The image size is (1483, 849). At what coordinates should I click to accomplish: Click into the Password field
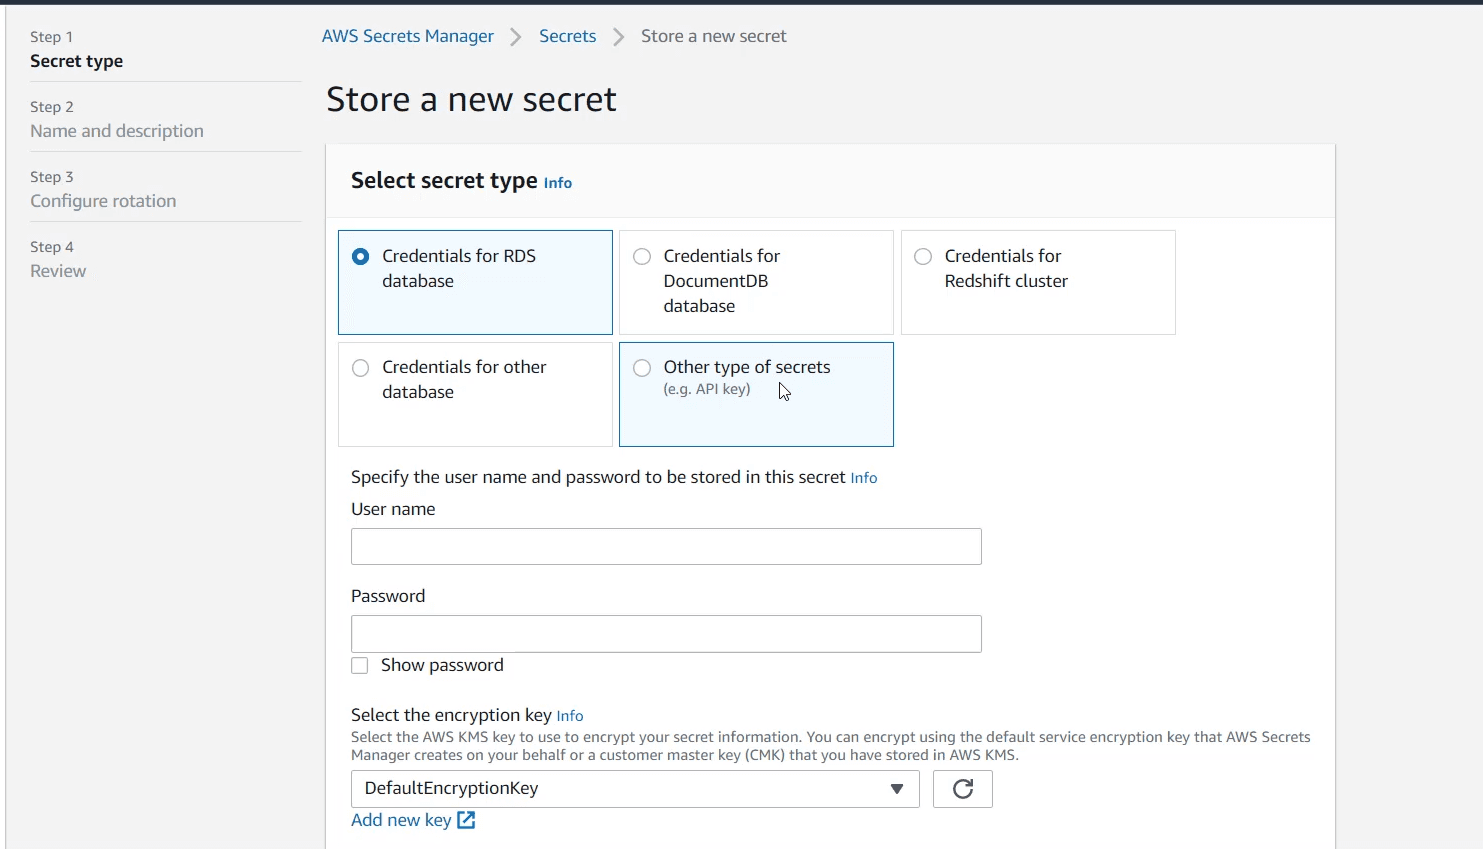point(666,634)
